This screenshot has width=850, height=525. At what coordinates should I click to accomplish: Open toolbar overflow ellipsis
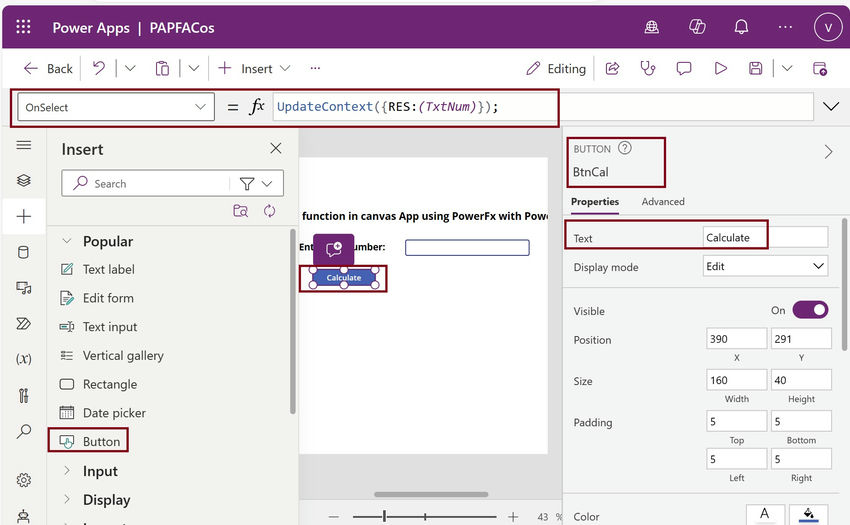click(315, 68)
